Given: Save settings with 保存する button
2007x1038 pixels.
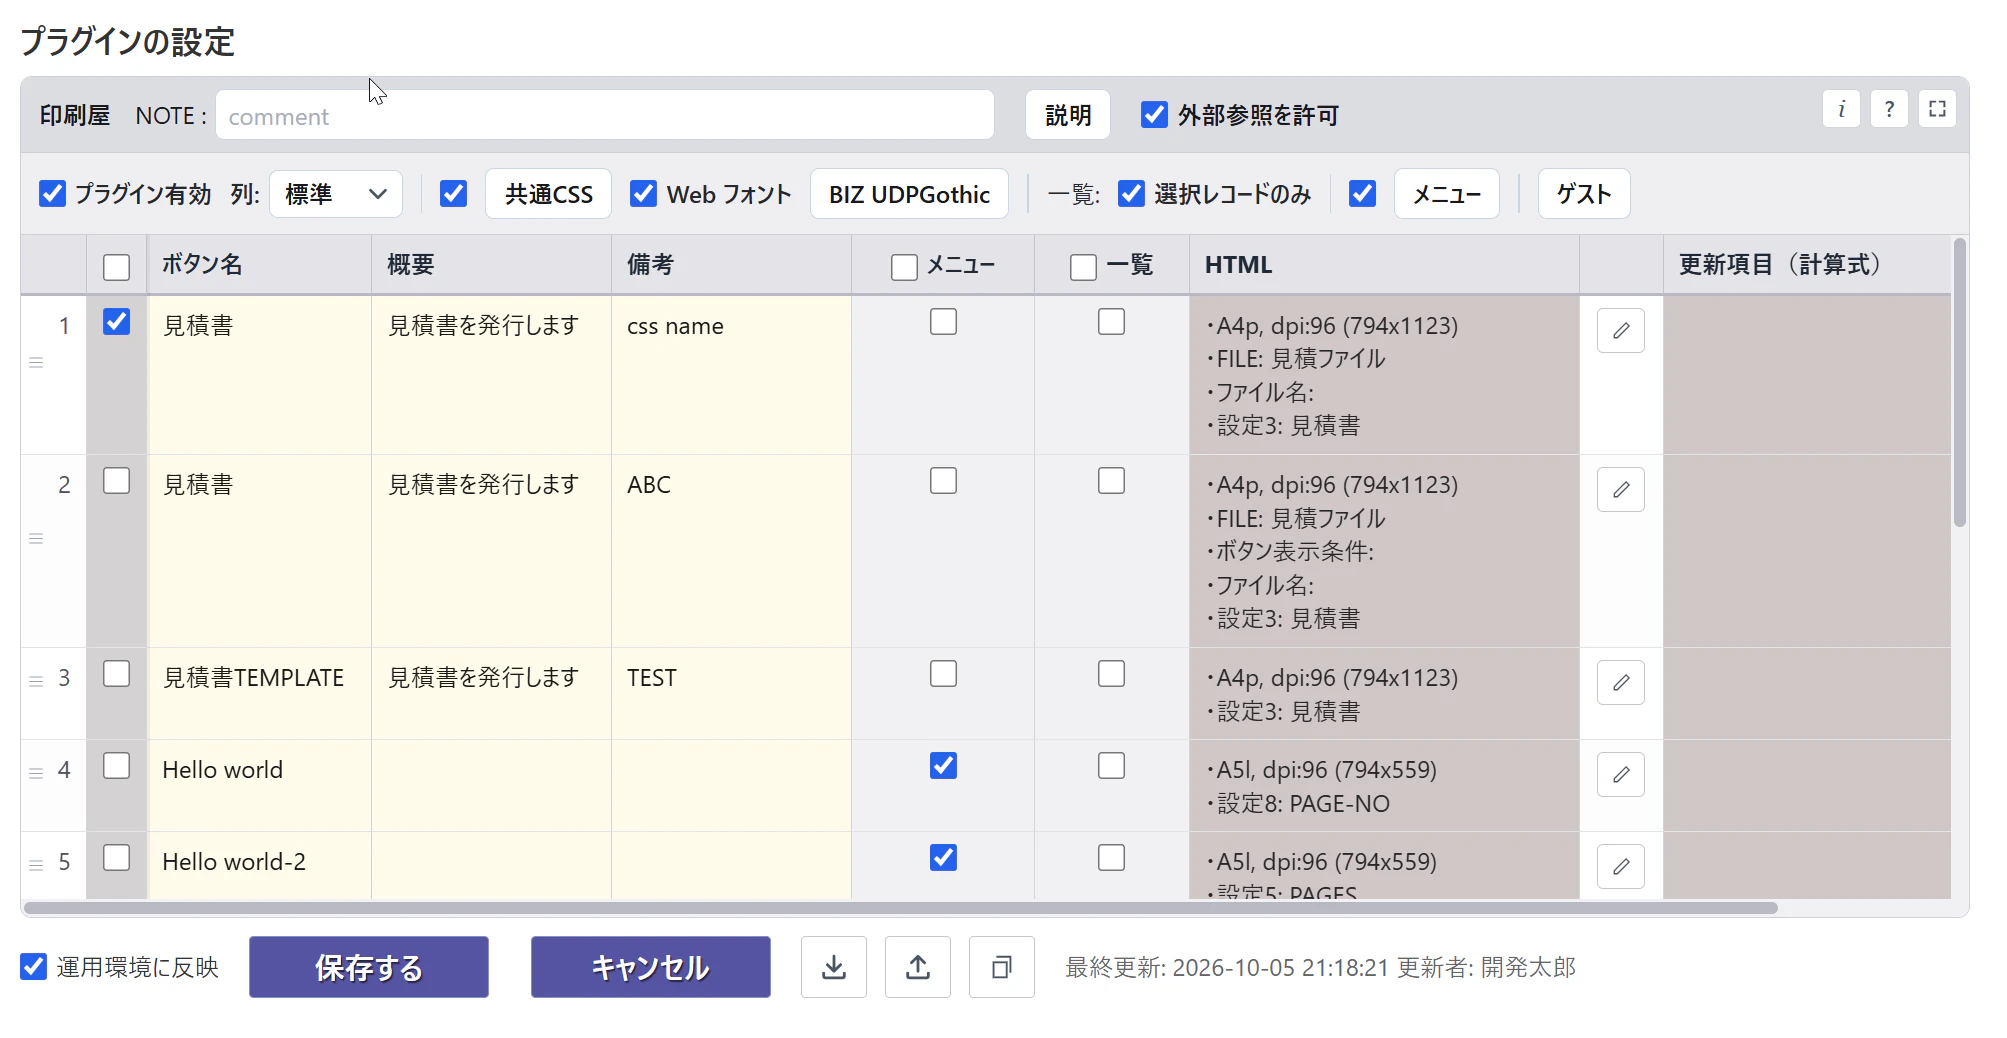Looking at the screenshot, I should (369, 967).
